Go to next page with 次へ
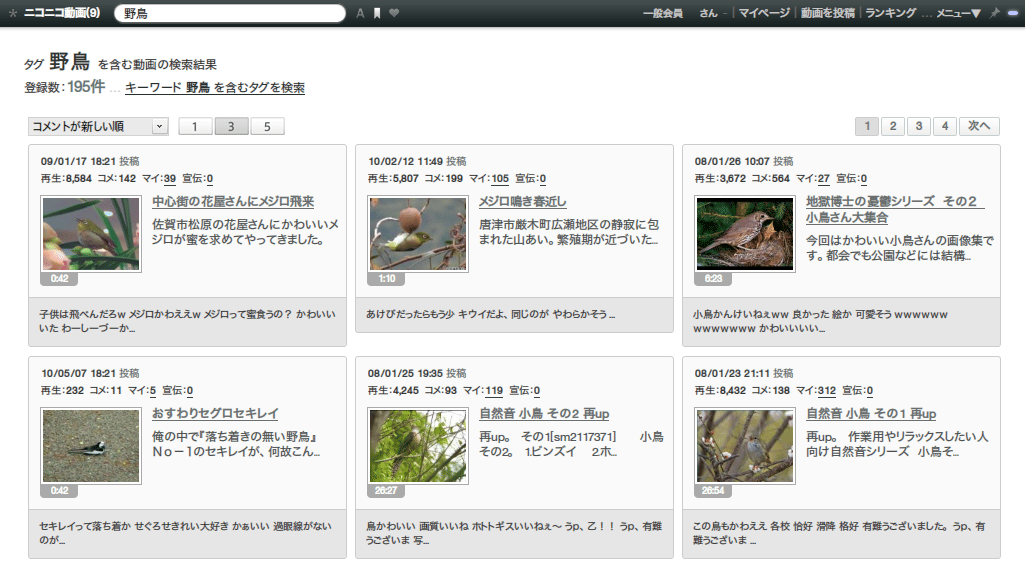The height and width of the screenshot is (567, 1025). (979, 126)
